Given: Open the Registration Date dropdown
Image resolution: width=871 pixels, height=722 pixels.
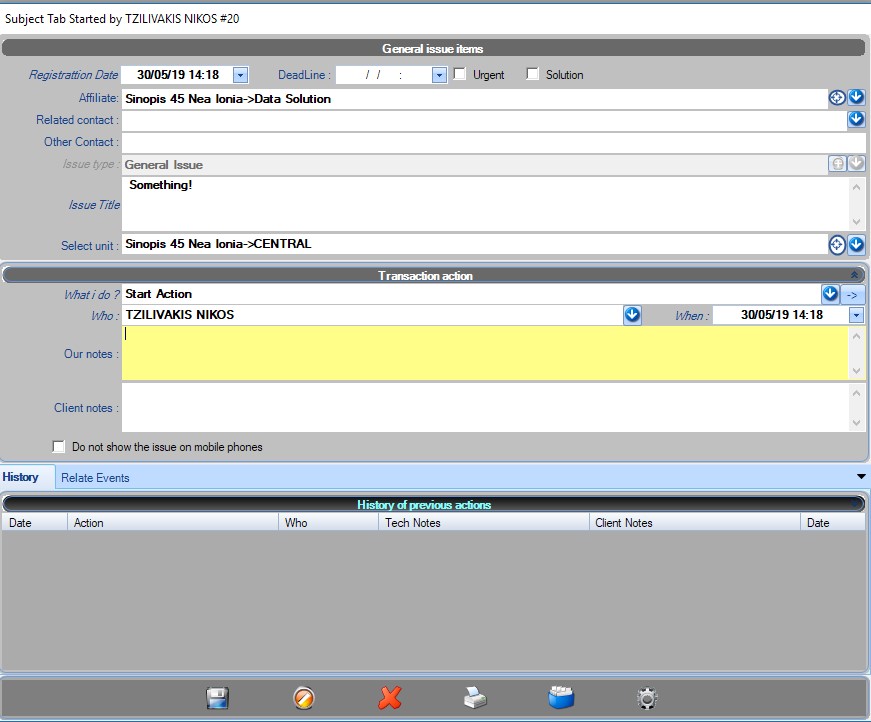Looking at the screenshot, I should tap(240, 74).
